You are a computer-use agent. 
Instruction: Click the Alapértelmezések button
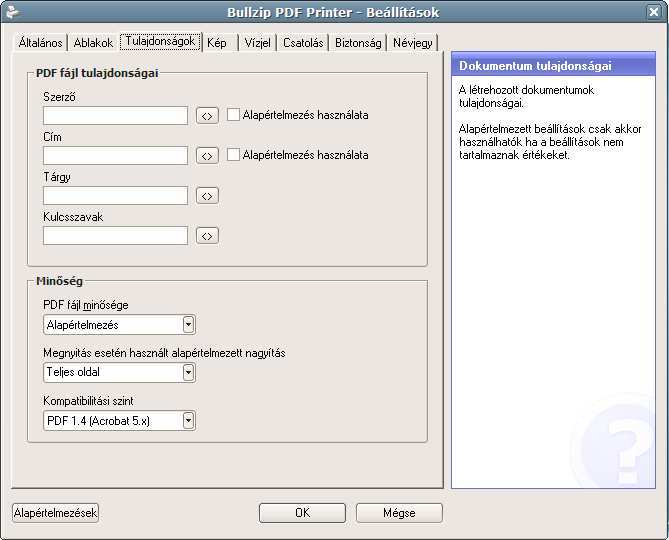55,513
